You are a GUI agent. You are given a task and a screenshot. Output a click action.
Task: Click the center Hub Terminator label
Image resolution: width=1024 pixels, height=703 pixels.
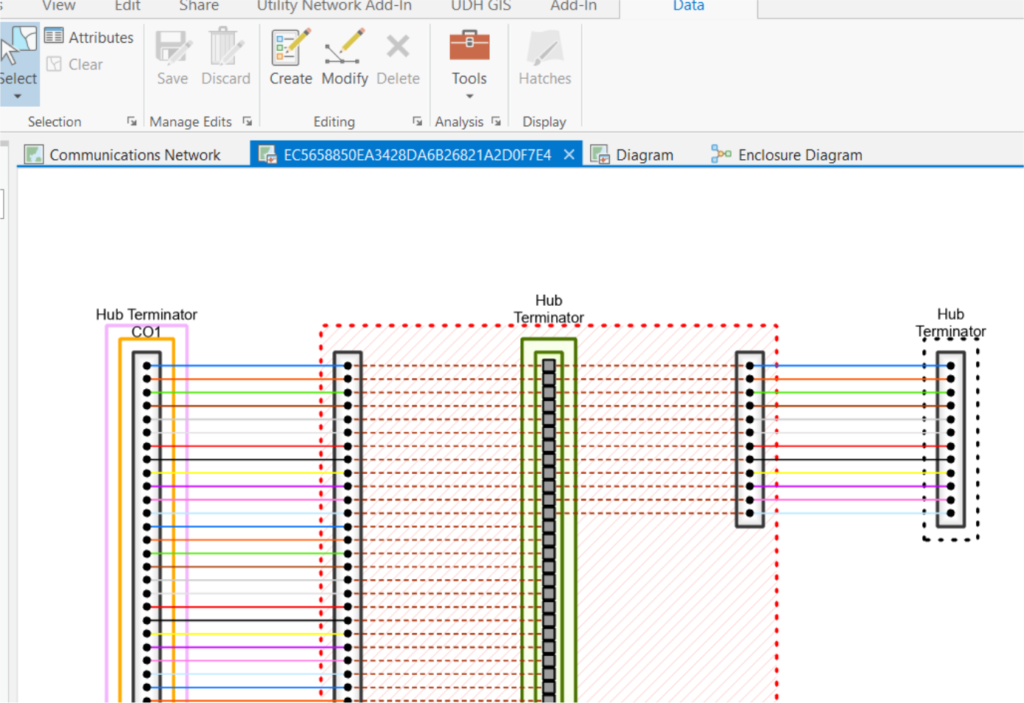(x=549, y=309)
